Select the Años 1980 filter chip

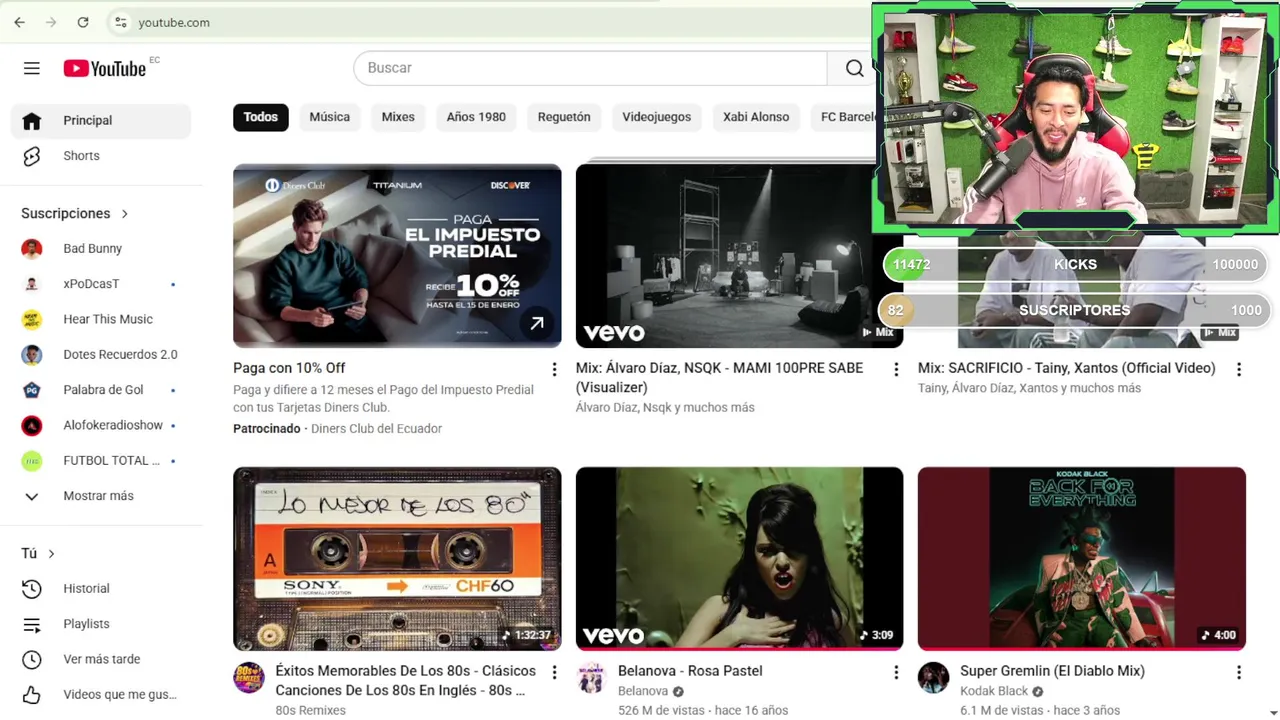(476, 117)
